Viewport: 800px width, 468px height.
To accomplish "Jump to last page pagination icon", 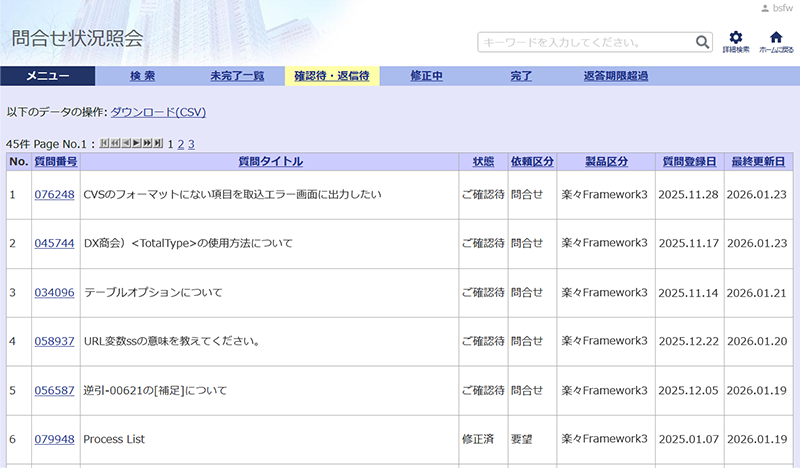I will (158, 144).
